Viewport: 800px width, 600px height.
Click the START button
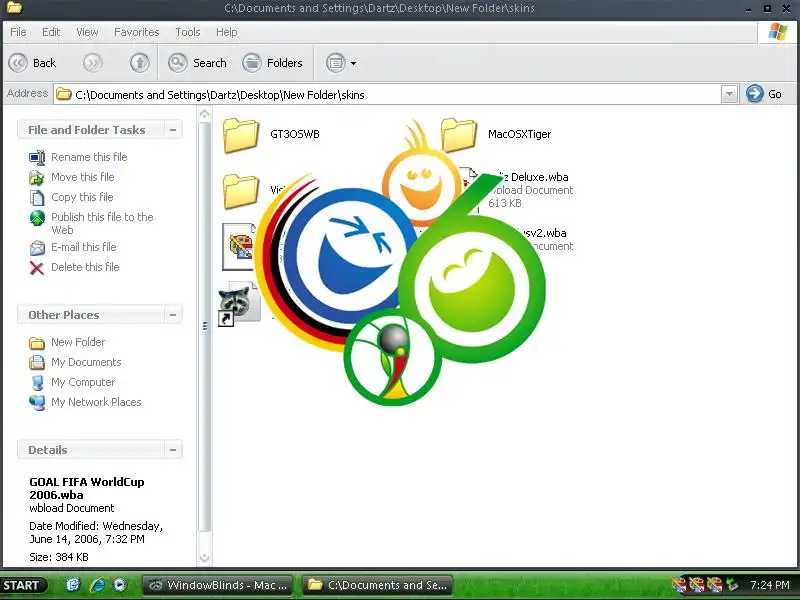[x=23, y=585]
